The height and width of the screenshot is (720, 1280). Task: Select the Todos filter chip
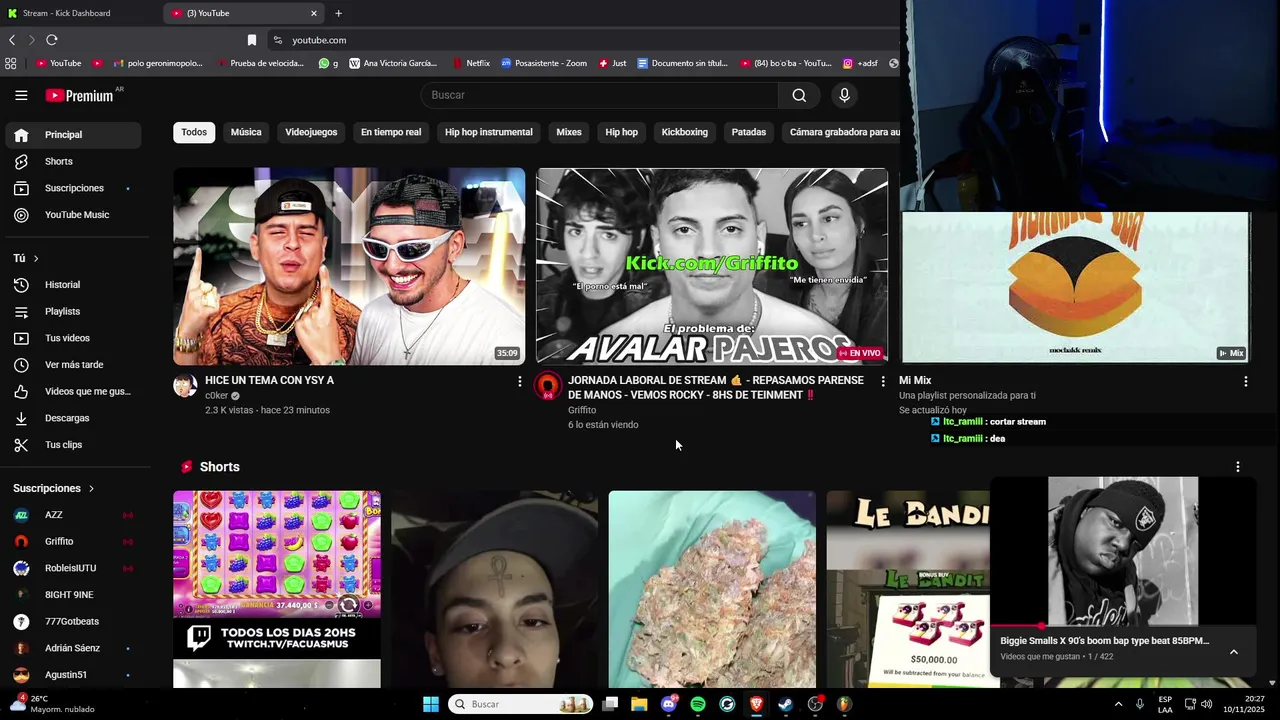pos(194,132)
